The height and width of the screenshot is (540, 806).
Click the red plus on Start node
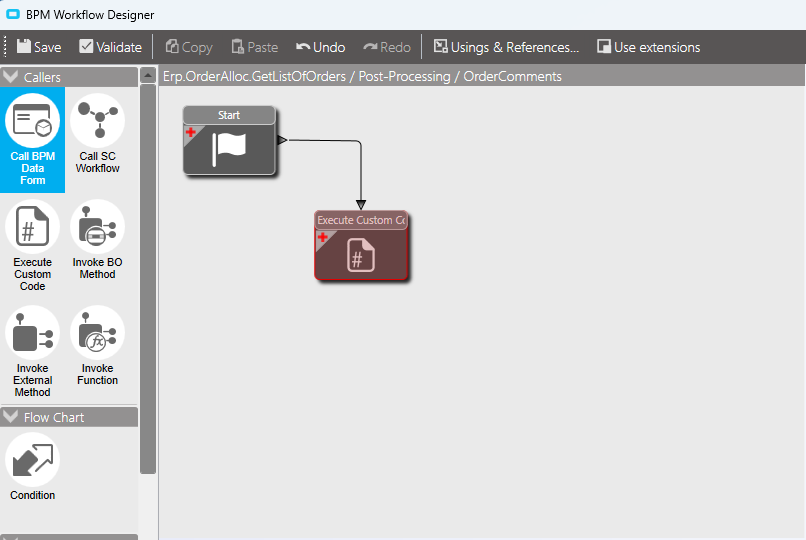(x=191, y=132)
